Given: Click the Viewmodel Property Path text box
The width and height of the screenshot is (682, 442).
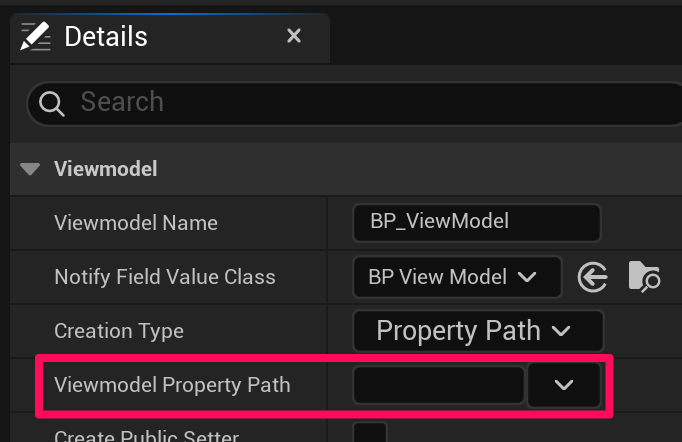Looking at the screenshot, I should tap(438, 384).
